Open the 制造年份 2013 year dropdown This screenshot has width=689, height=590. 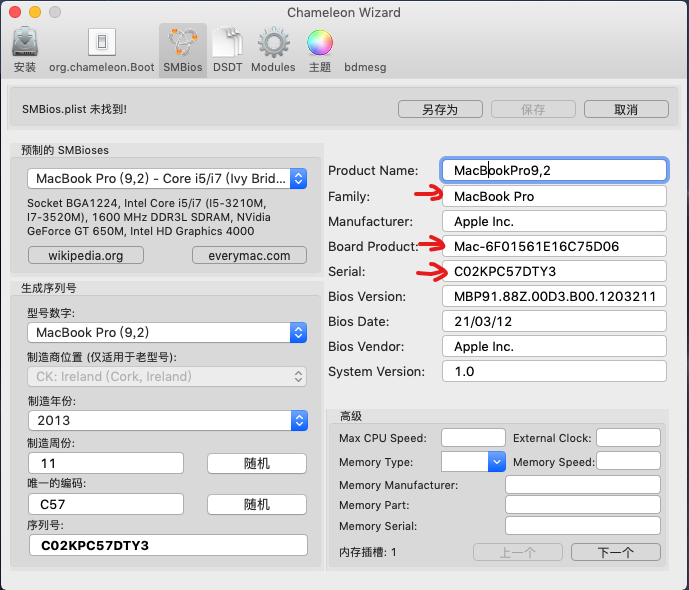pos(168,420)
